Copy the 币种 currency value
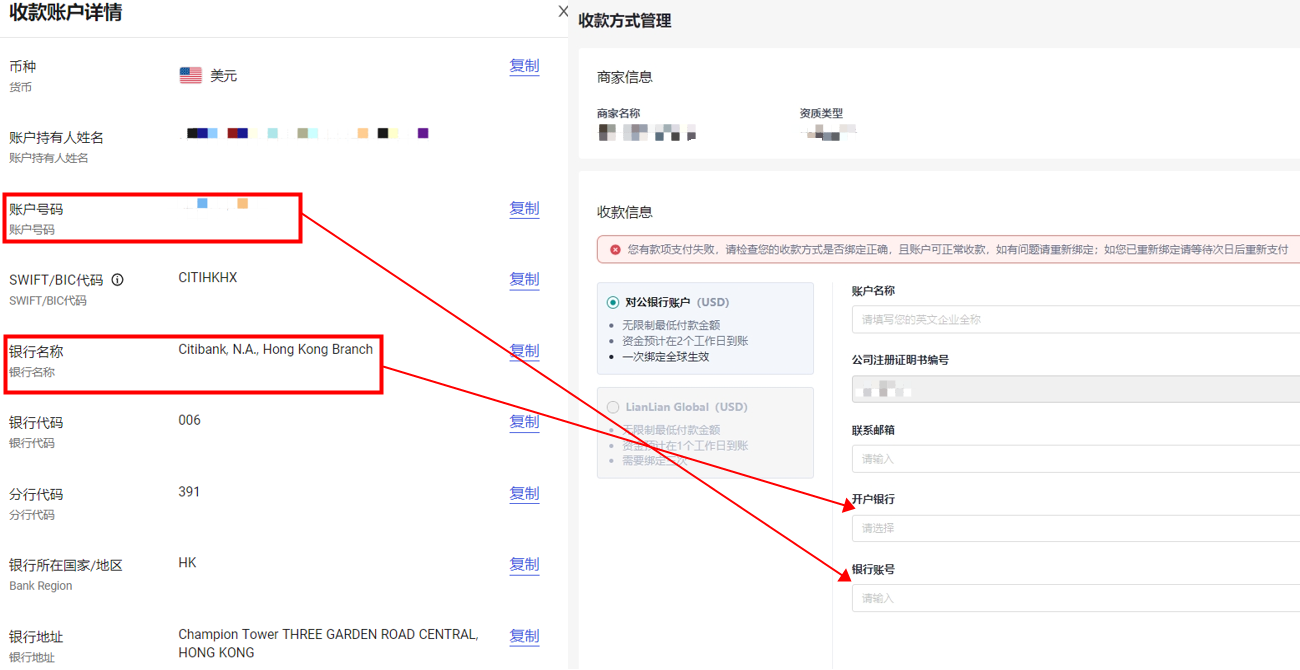The height and width of the screenshot is (670, 1300). pos(524,66)
